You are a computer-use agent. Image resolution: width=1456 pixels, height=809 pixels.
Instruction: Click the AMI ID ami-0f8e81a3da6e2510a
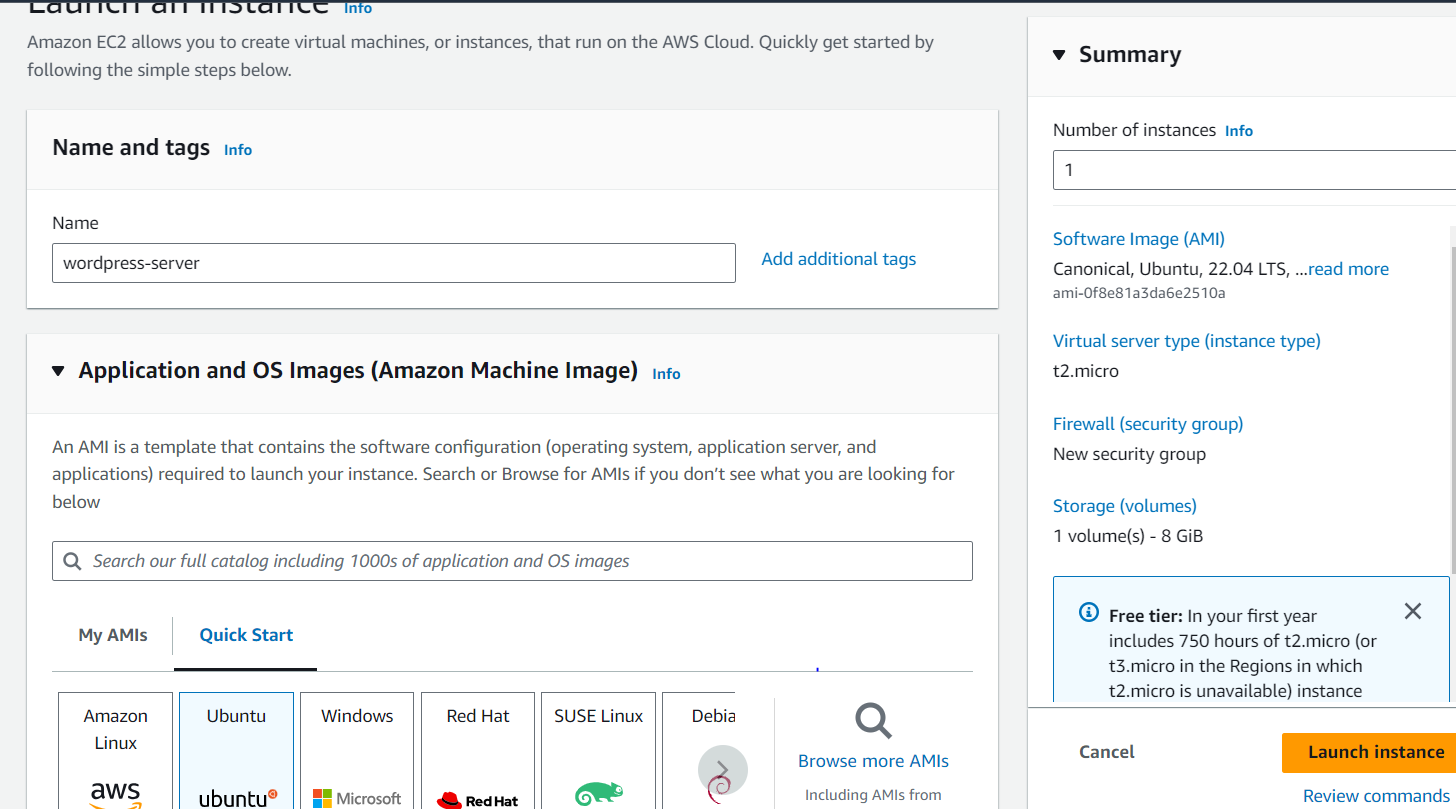coord(1139,293)
